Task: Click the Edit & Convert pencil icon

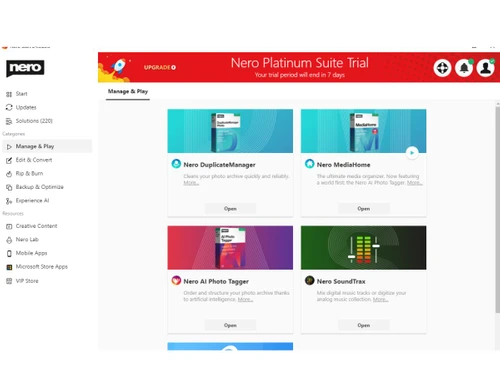Action: click(x=9, y=160)
